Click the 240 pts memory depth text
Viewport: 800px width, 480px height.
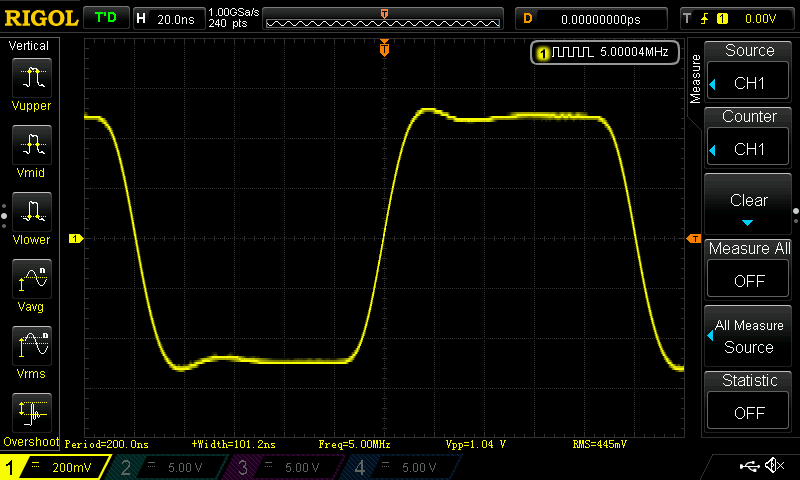pos(228,23)
